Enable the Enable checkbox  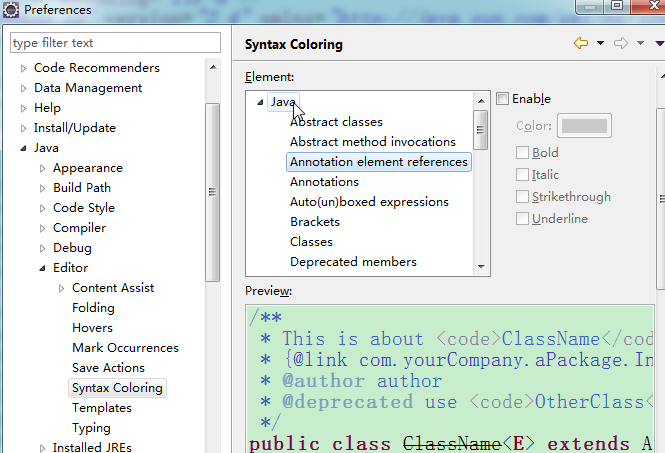(x=503, y=99)
